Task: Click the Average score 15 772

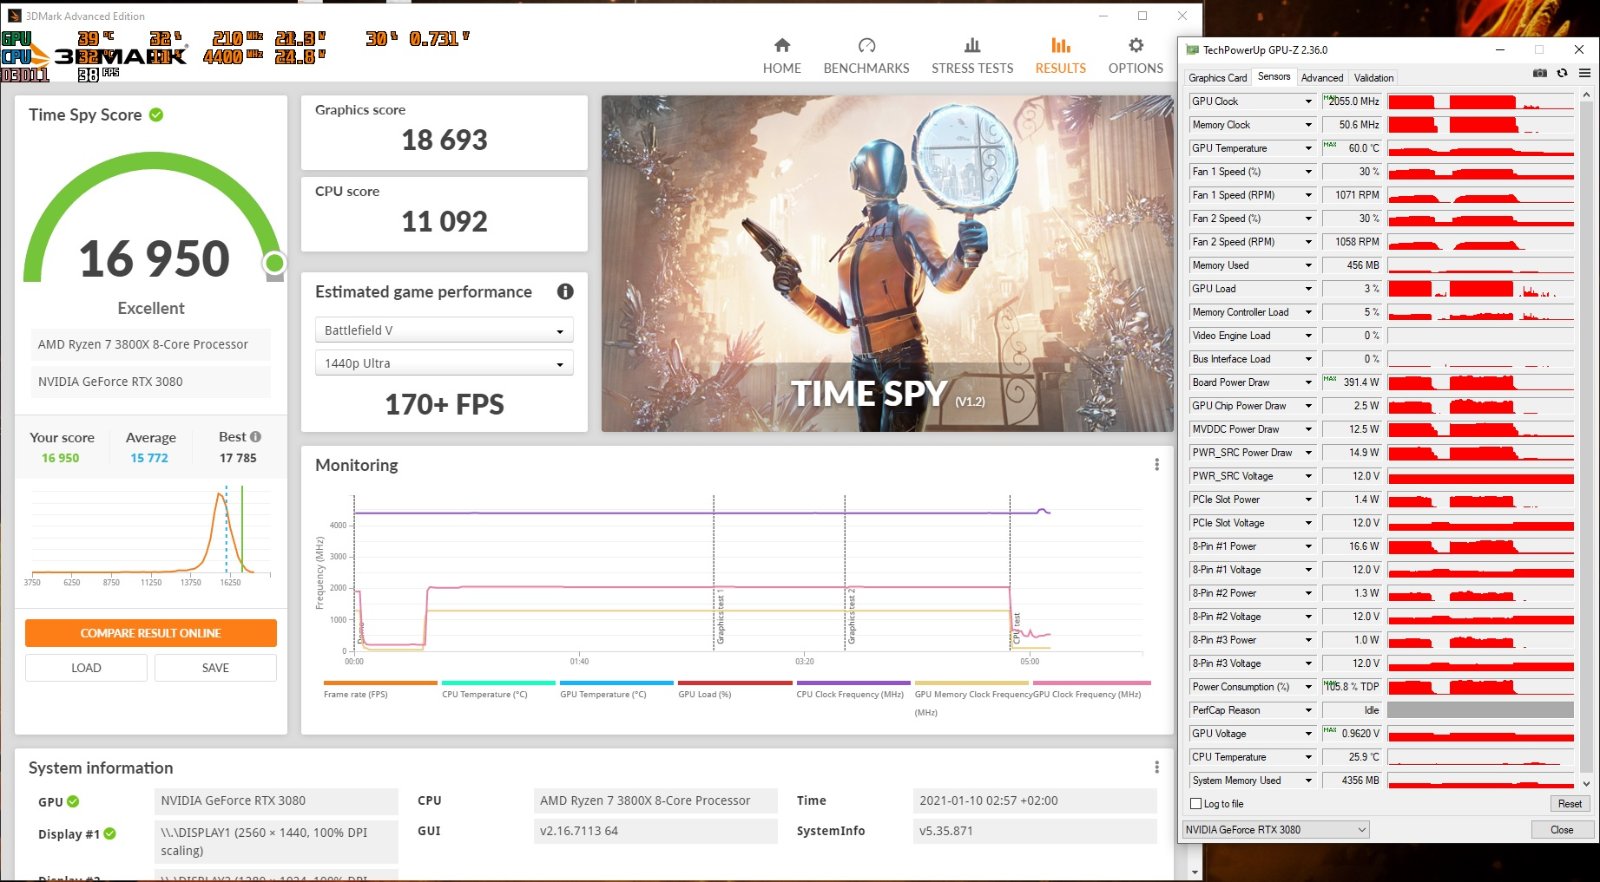Action: [x=149, y=458]
